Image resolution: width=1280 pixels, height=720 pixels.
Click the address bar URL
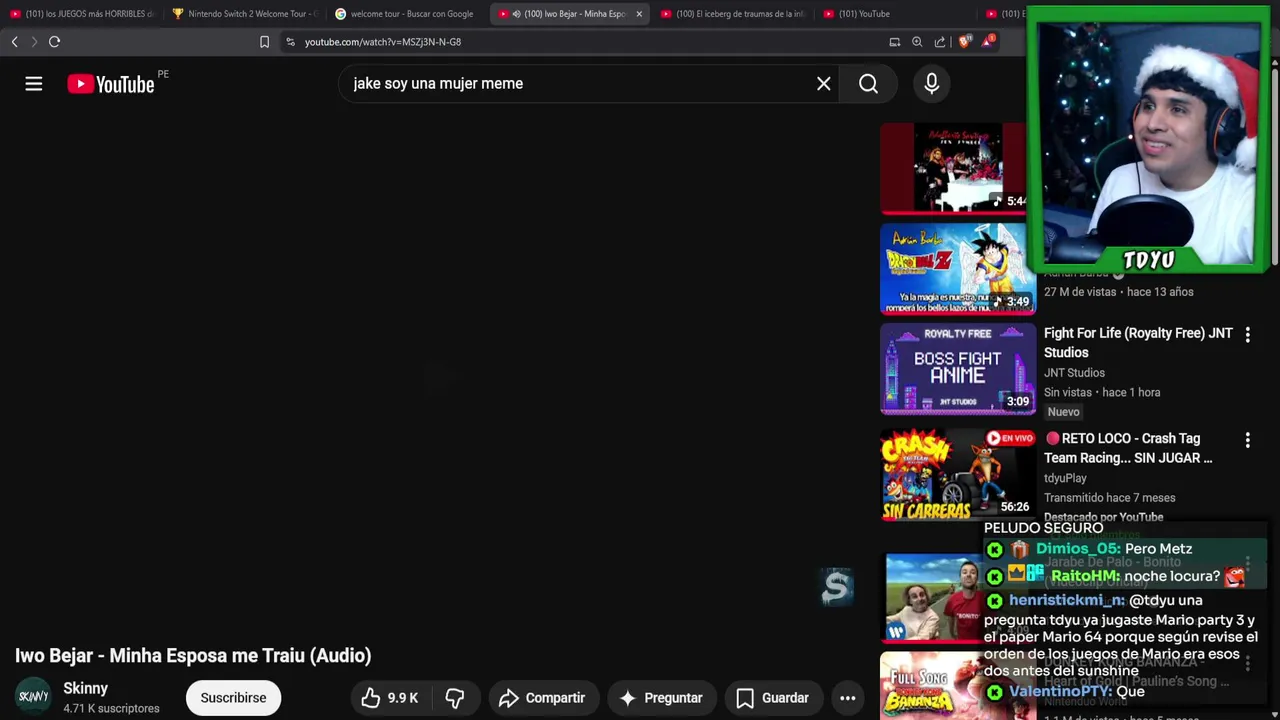[383, 42]
